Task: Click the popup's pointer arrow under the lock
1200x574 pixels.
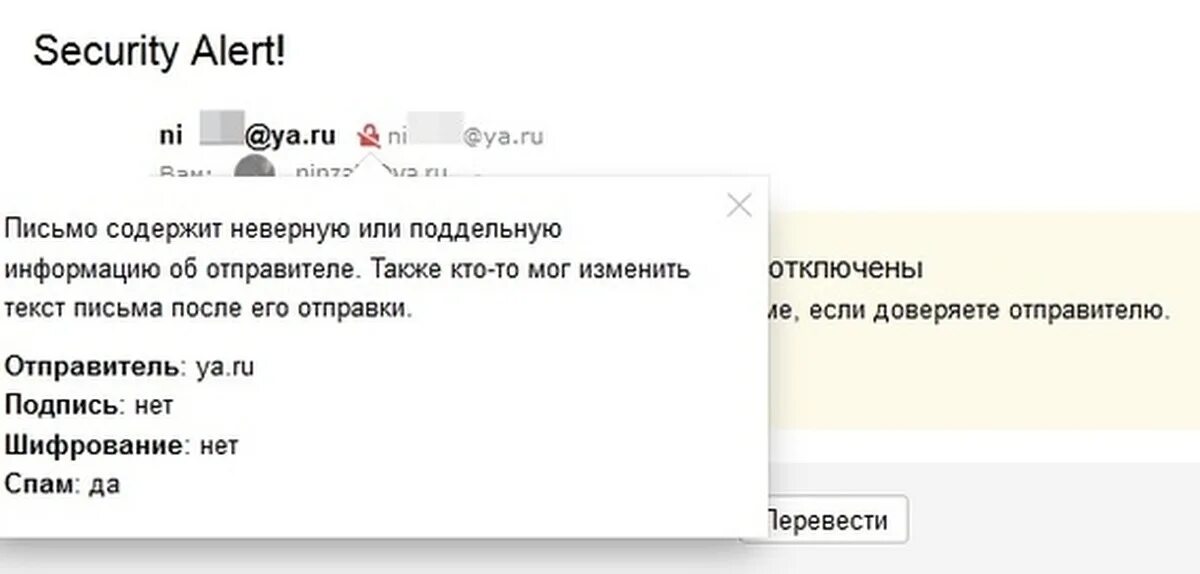Action: coord(371,166)
